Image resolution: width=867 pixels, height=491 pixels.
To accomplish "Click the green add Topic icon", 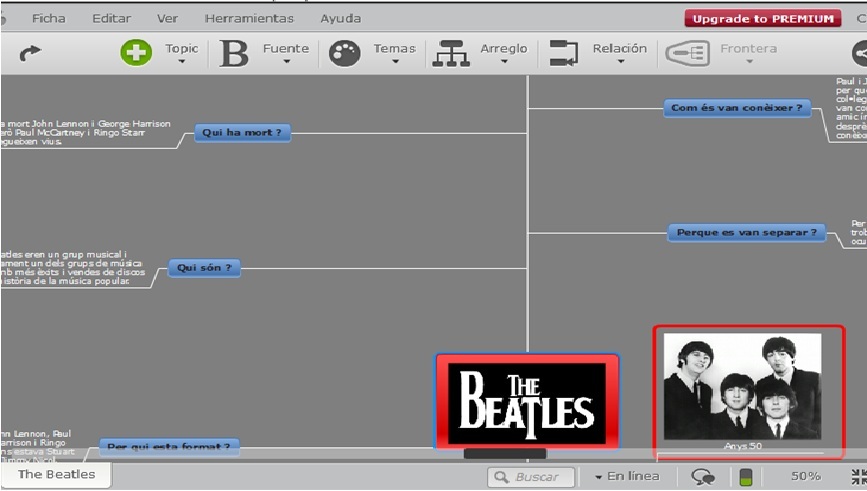I will (x=136, y=53).
